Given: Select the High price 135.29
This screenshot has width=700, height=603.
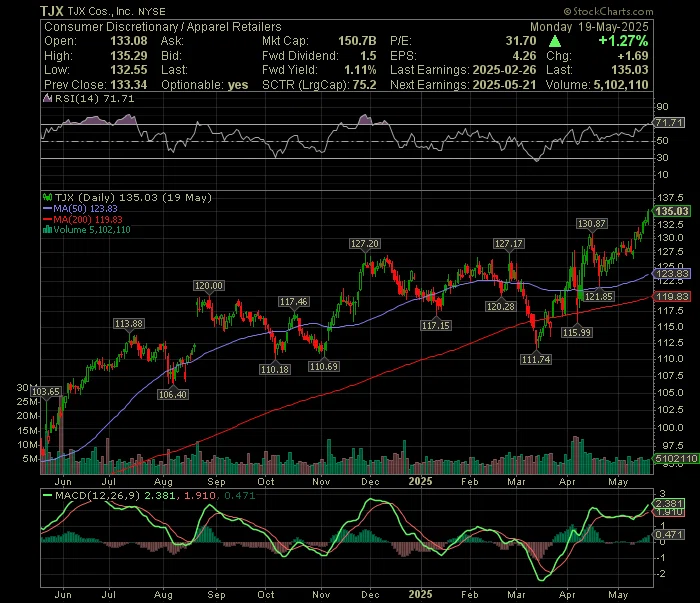Looking at the screenshot, I should click(x=129, y=56).
